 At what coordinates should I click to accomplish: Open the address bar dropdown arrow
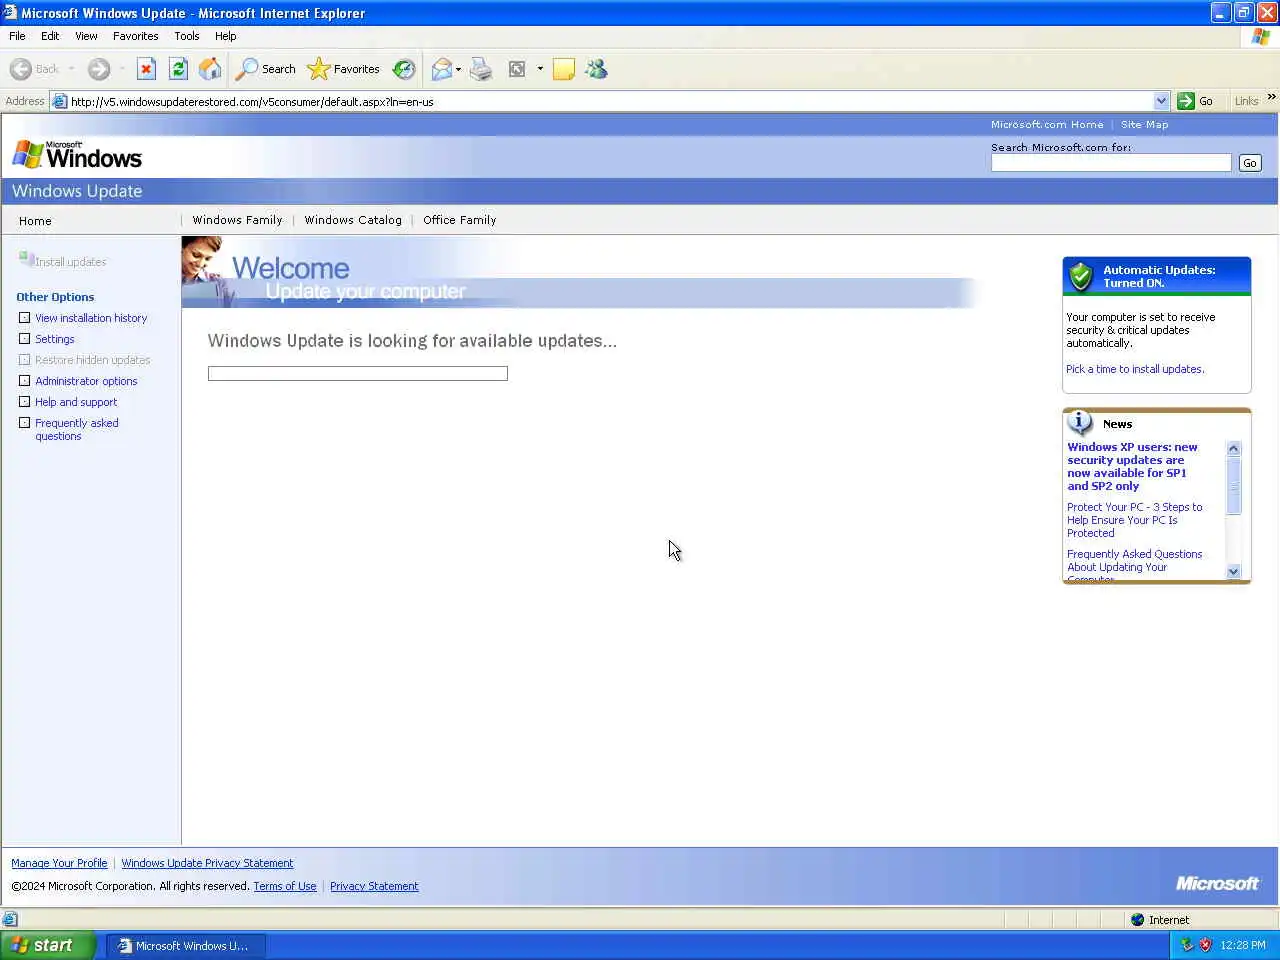pos(1161,101)
